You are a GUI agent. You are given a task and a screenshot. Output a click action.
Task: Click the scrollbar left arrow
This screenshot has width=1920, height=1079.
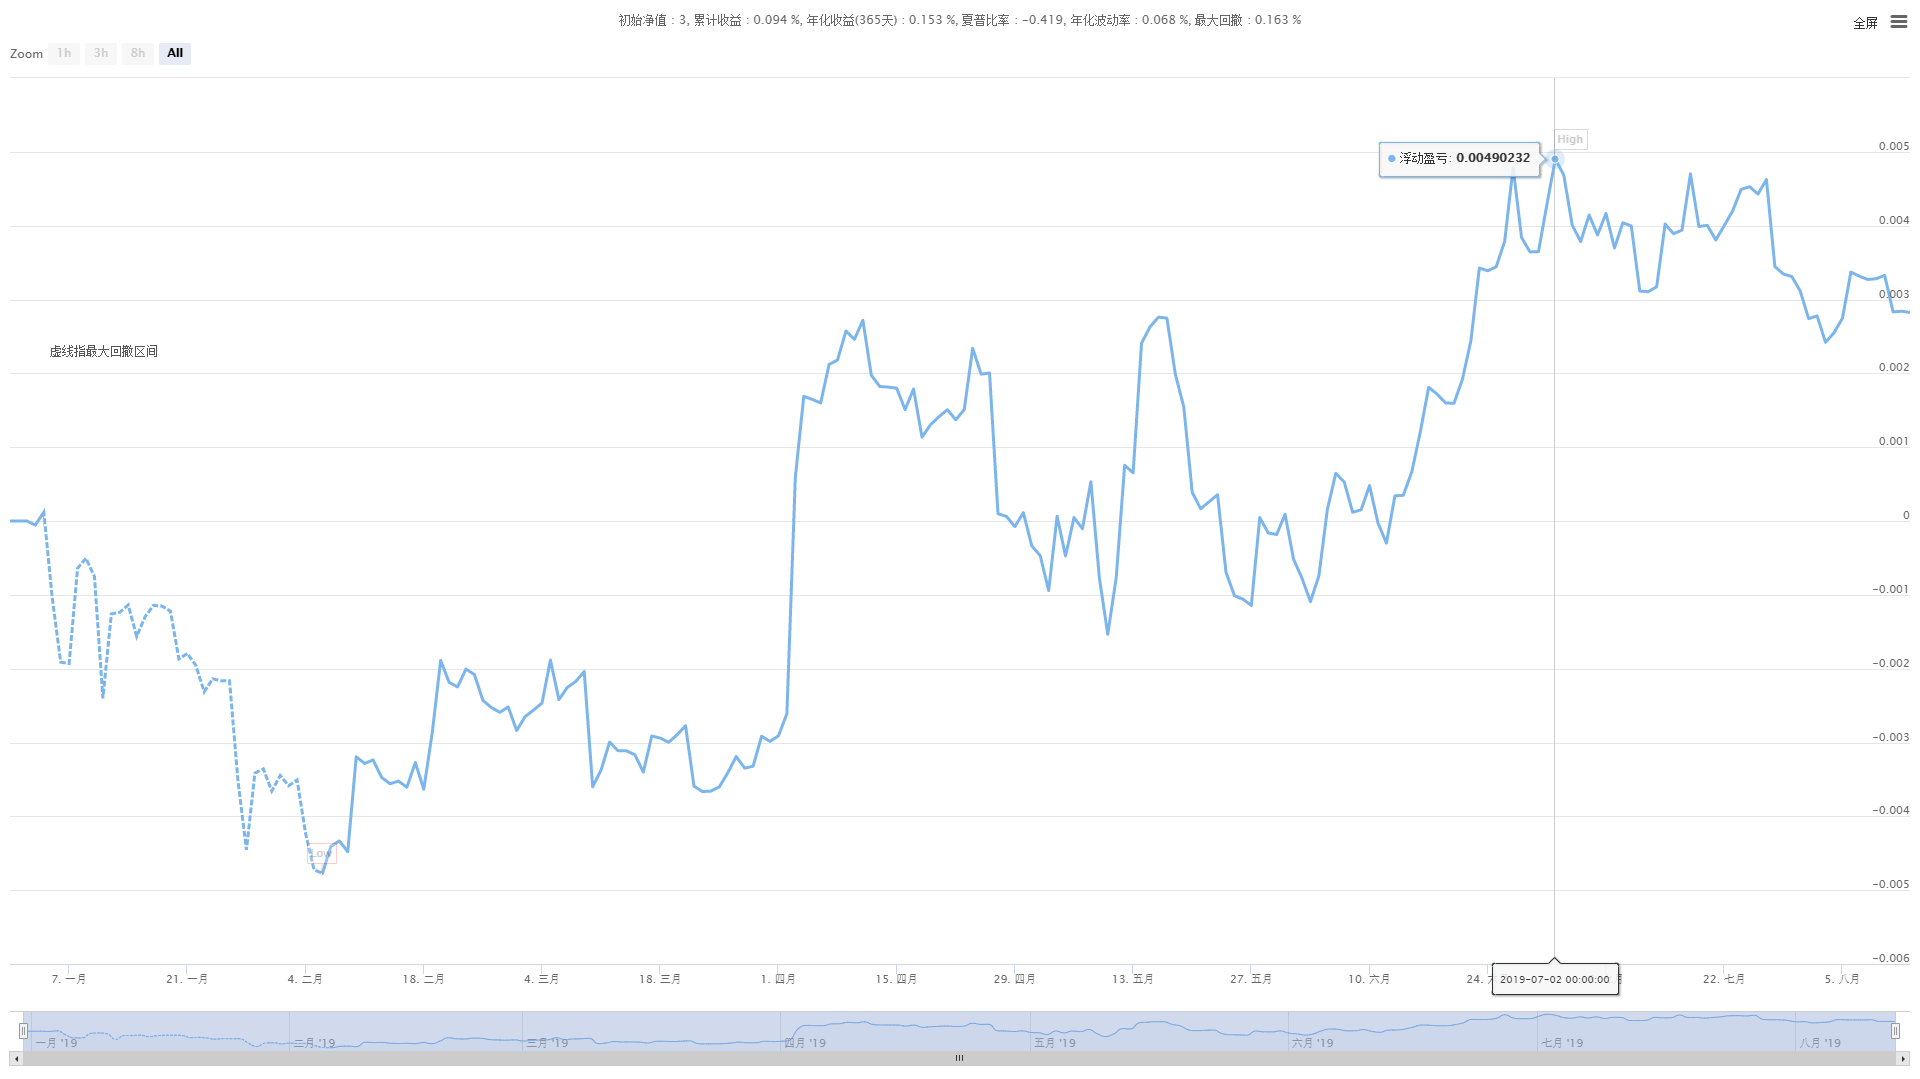[16, 1058]
